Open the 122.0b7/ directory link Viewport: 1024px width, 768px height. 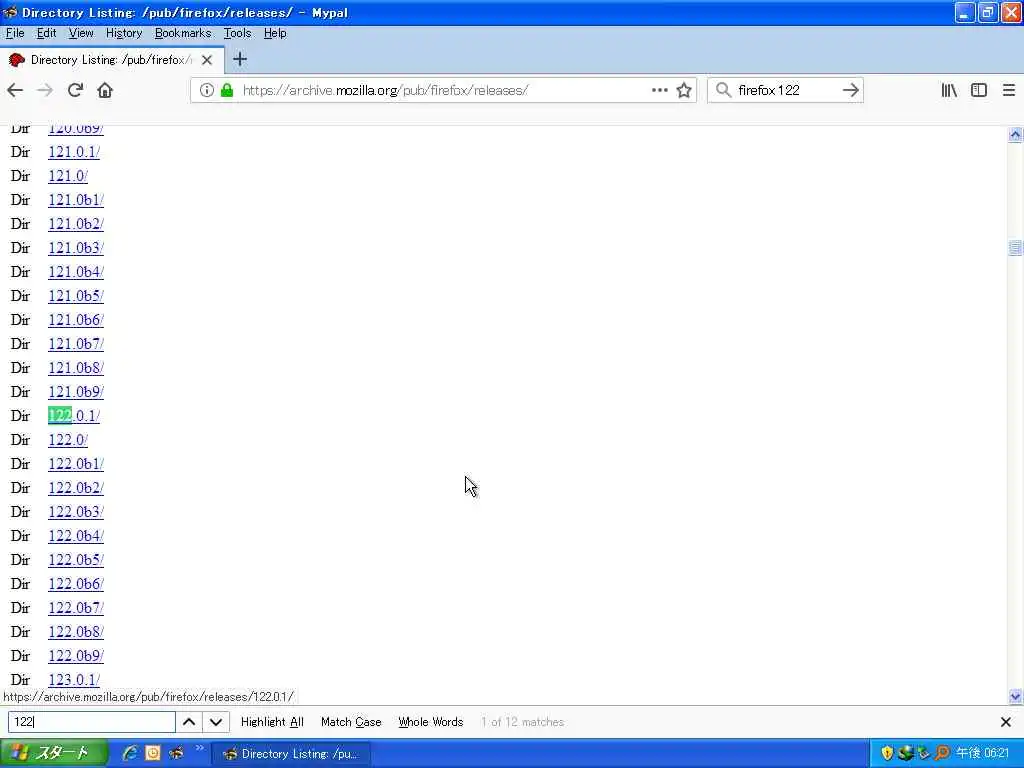point(76,608)
